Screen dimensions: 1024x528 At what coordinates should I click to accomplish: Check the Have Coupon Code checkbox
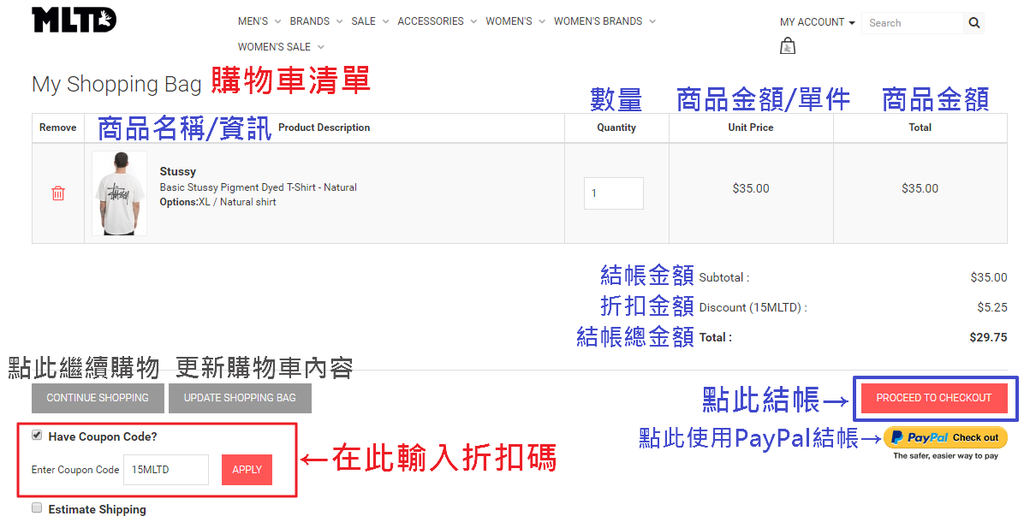tap(37, 435)
